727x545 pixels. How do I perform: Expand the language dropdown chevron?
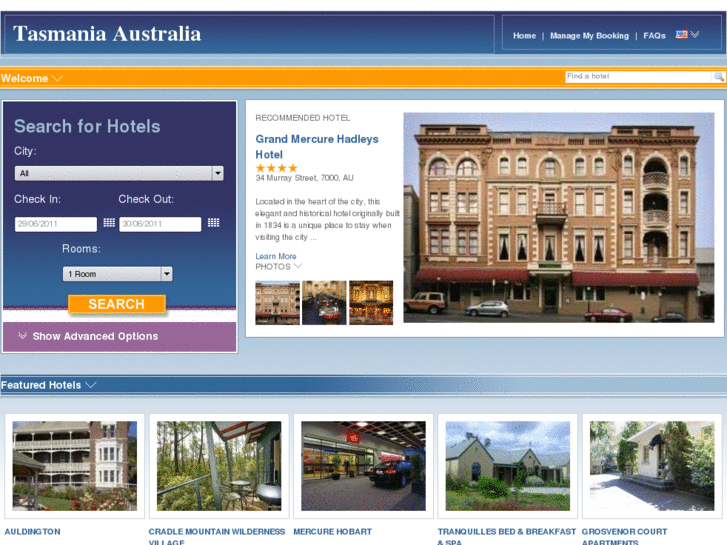pos(695,34)
